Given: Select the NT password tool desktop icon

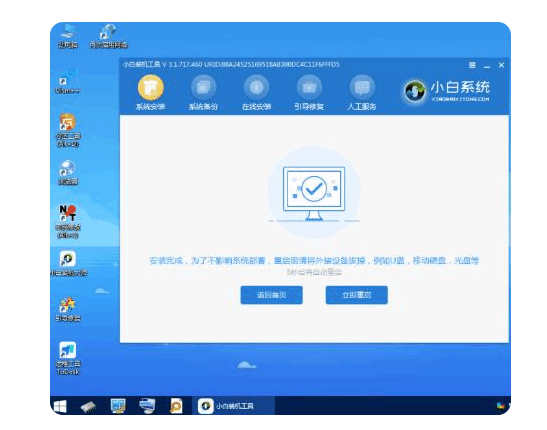Looking at the screenshot, I should (x=68, y=222).
